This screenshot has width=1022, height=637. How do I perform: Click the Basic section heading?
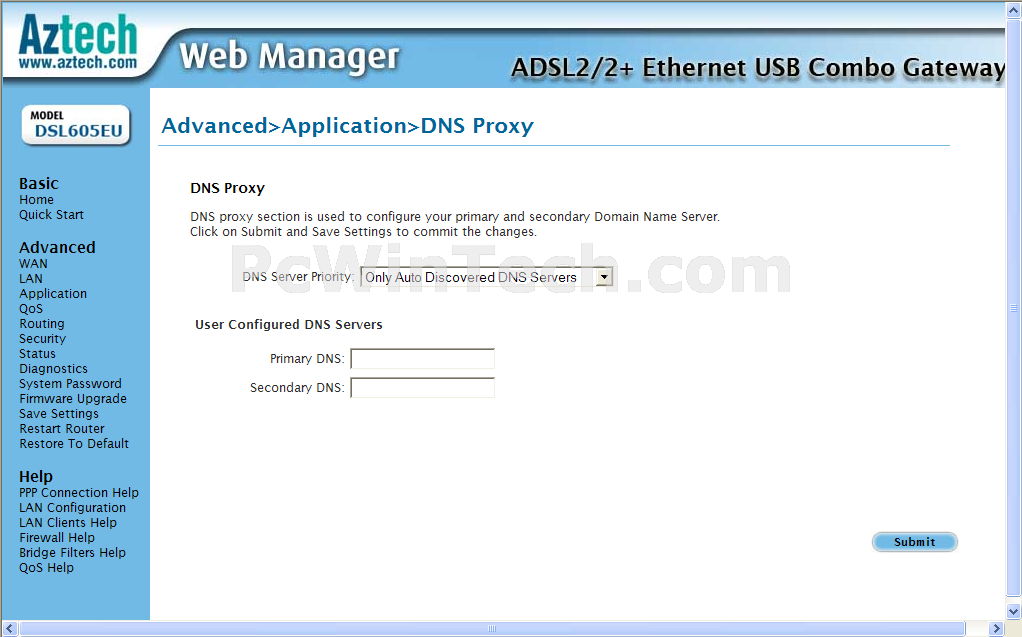38,183
